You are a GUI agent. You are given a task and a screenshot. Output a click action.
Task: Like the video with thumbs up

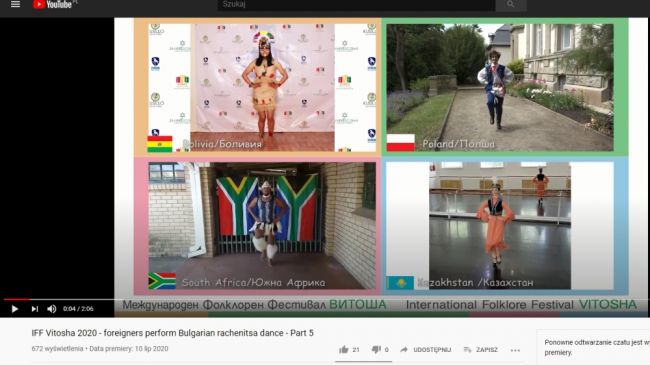(344, 350)
